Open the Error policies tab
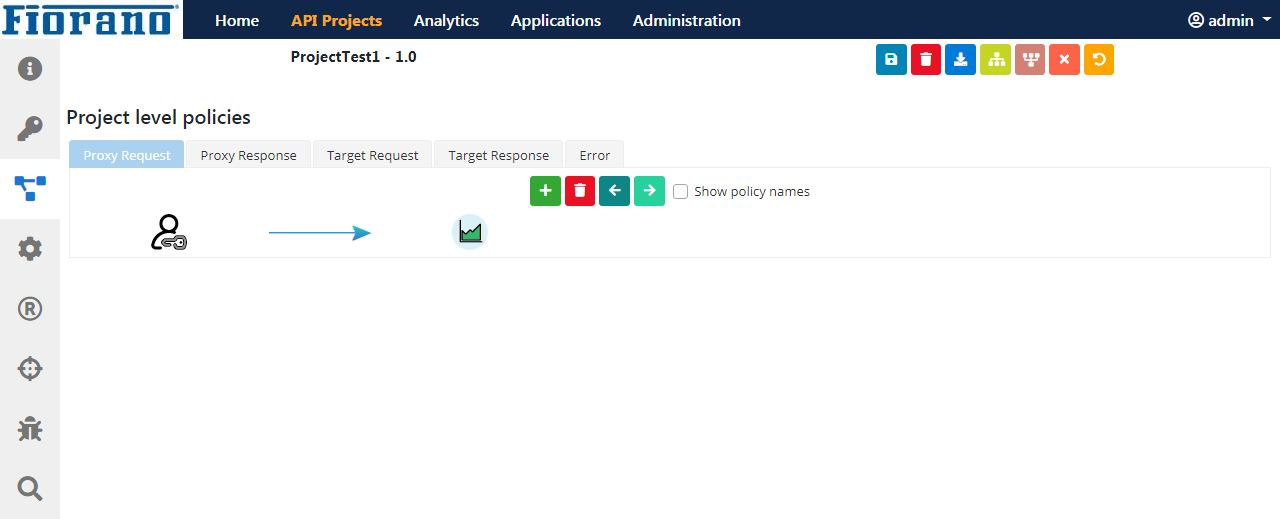1280x519 pixels. point(594,155)
